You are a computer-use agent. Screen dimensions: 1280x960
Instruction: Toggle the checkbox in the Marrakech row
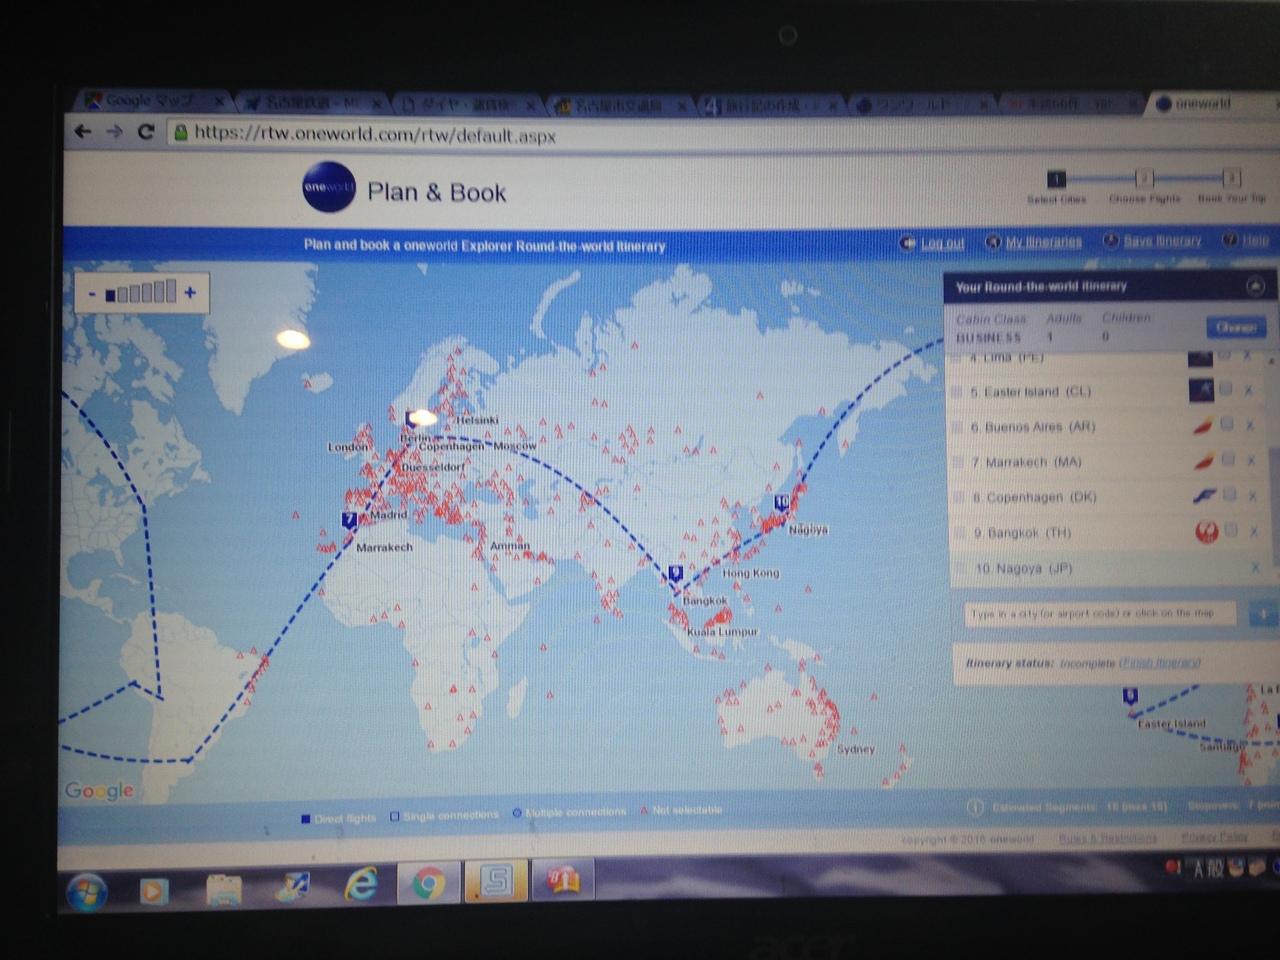(x=1228, y=459)
